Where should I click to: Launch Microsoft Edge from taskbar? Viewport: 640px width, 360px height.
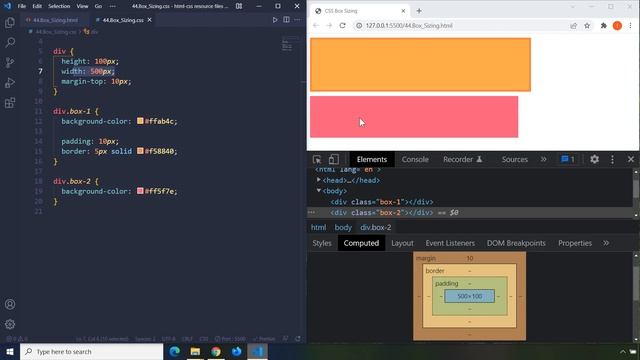(175, 351)
